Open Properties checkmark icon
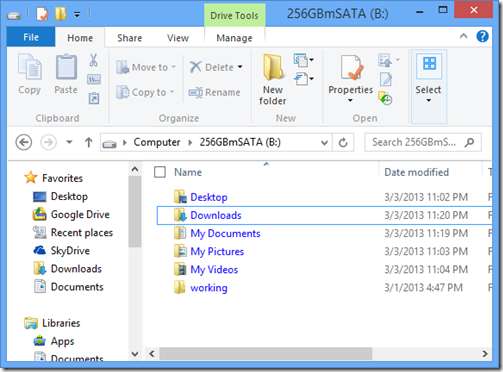This screenshot has height=372, width=503. pos(351,68)
